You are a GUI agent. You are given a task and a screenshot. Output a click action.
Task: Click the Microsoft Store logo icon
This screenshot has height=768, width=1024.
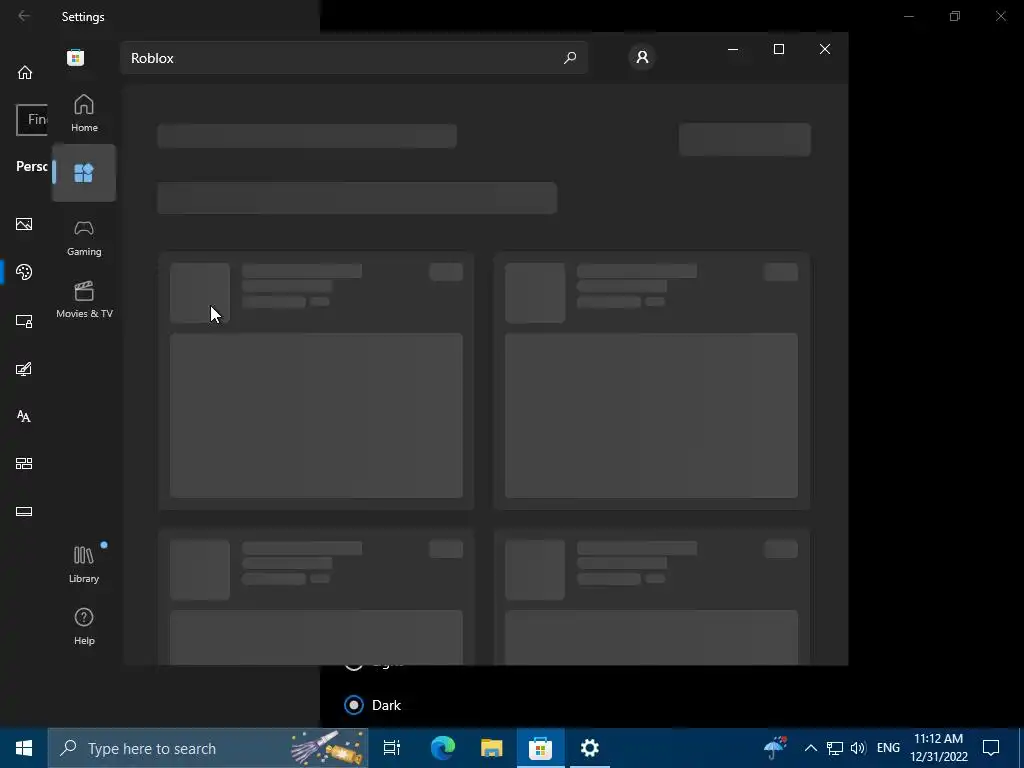pos(75,57)
